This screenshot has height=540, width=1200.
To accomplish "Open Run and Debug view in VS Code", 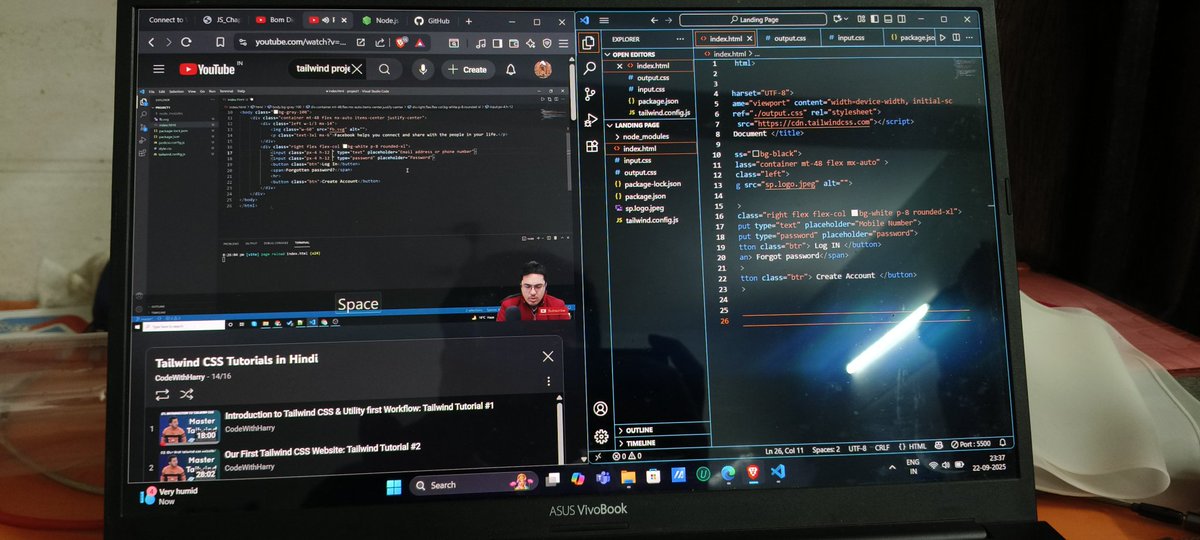I will tap(591, 120).
